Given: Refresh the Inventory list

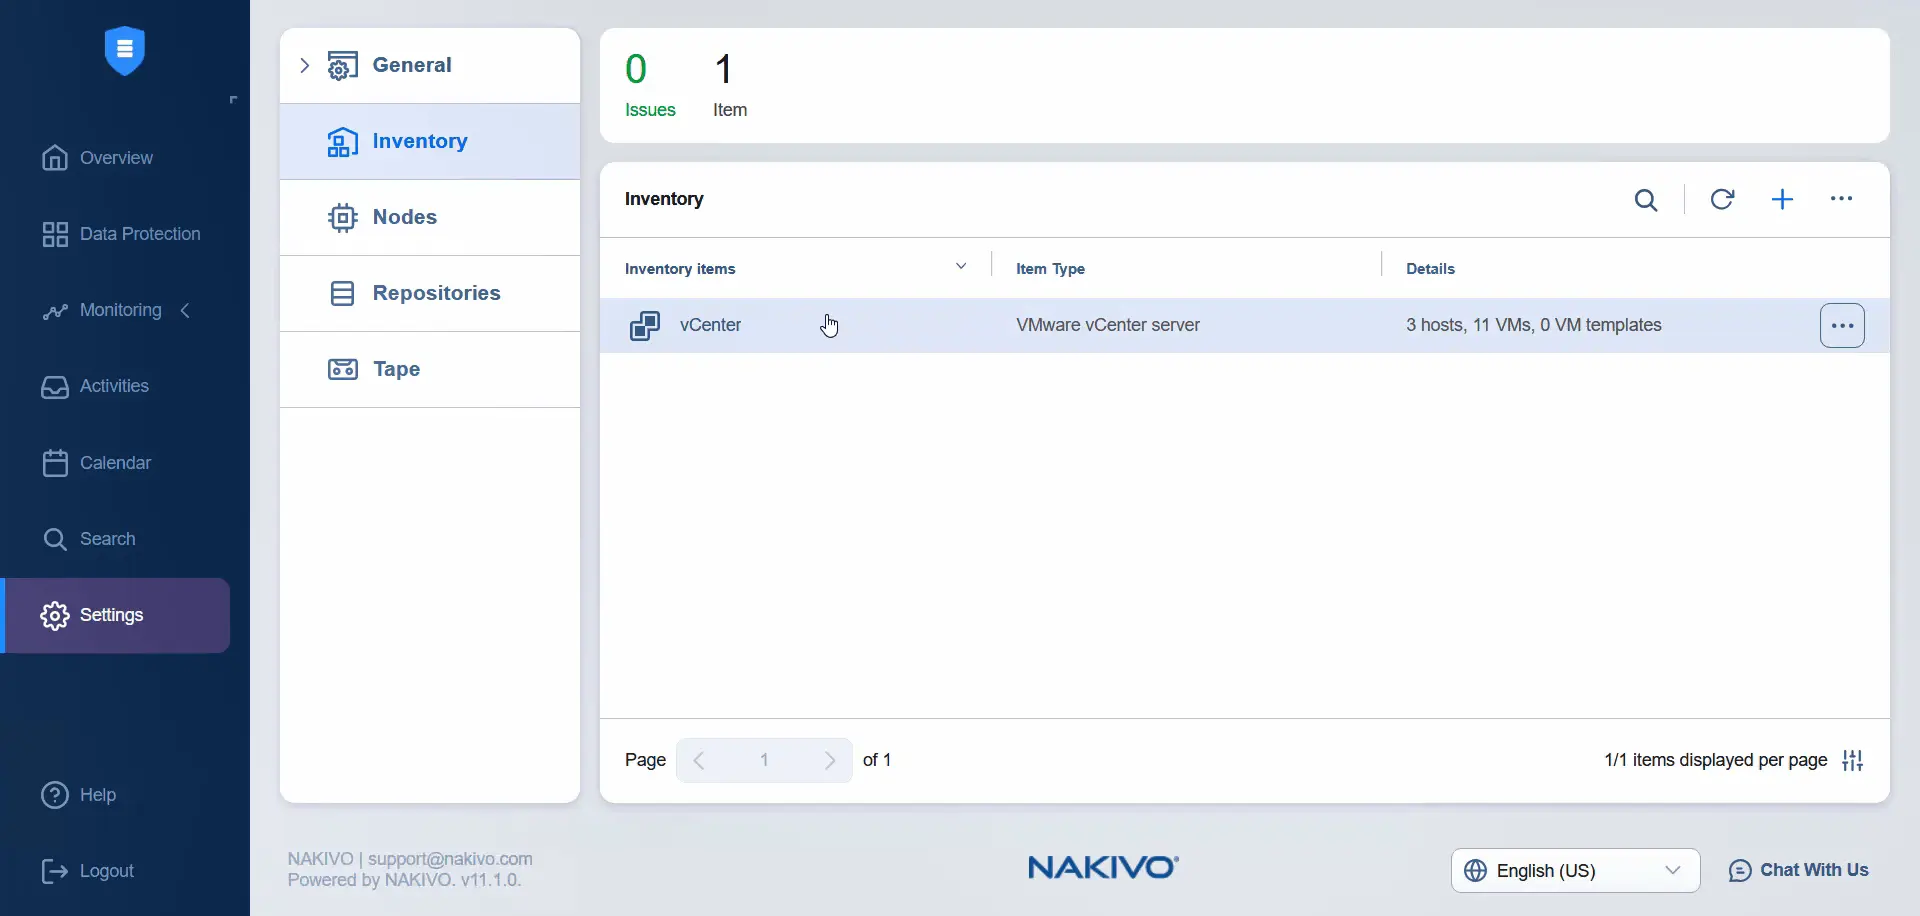Looking at the screenshot, I should 1723,199.
